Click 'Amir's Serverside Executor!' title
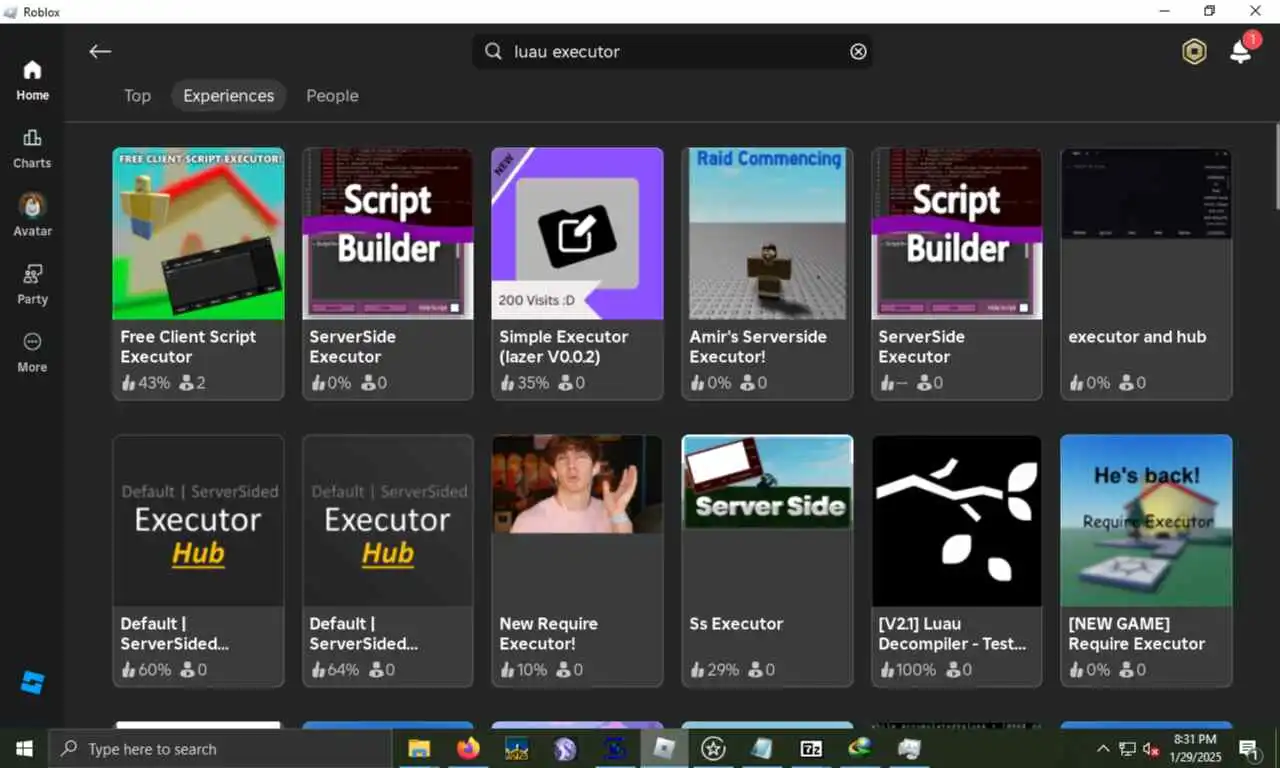Image resolution: width=1280 pixels, height=768 pixels. [x=758, y=347]
